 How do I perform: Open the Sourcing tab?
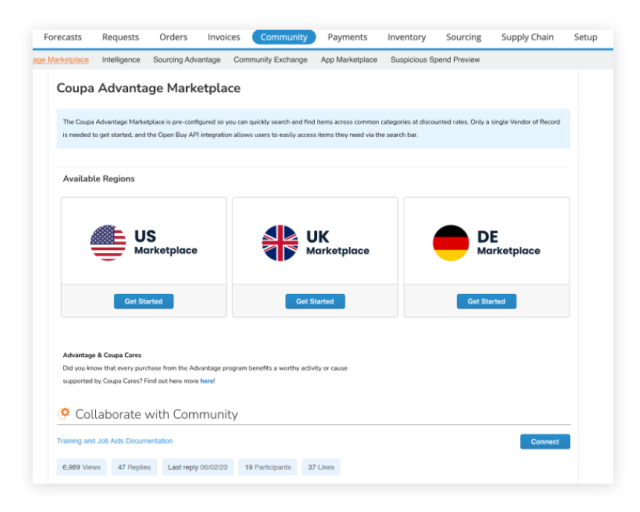463,37
